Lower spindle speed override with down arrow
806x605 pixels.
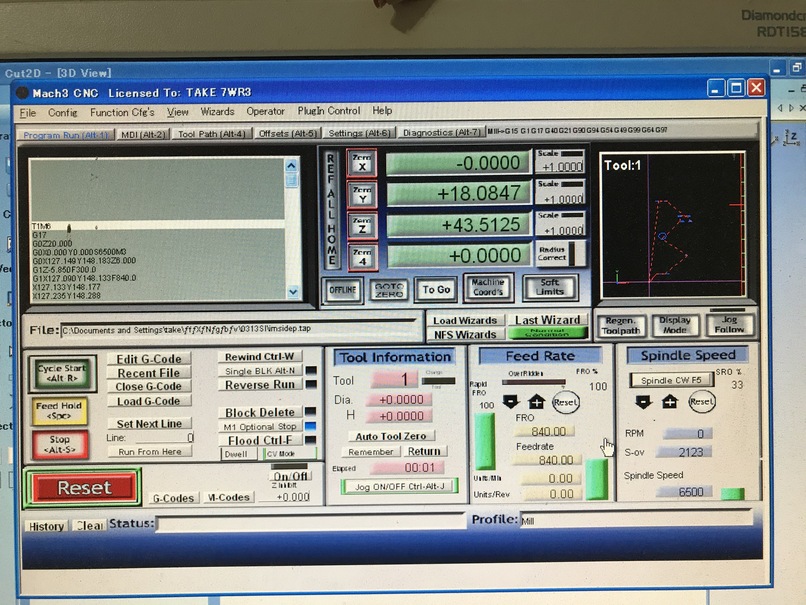pos(644,401)
